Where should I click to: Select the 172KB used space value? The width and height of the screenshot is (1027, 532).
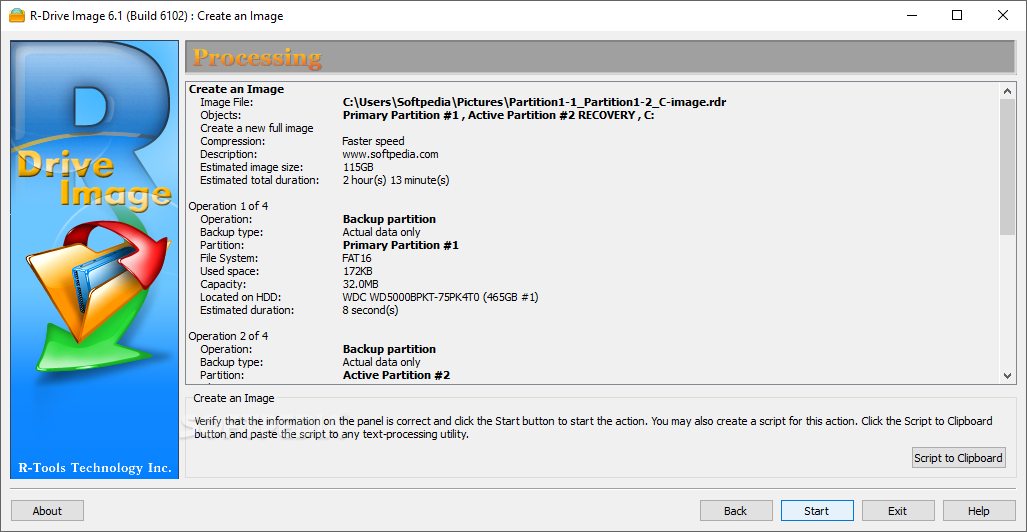tap(358, 271)
